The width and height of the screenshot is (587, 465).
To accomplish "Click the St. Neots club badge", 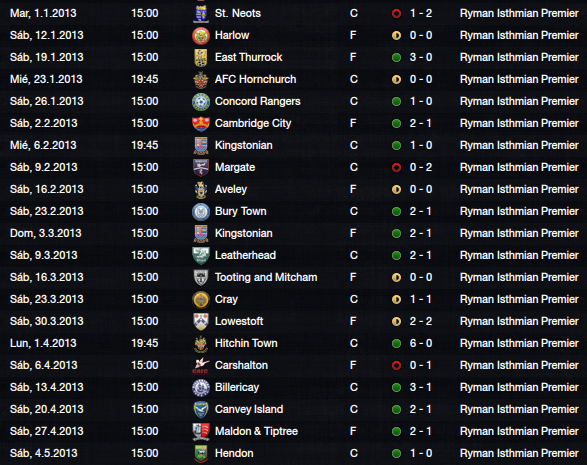I will [201, 14].
